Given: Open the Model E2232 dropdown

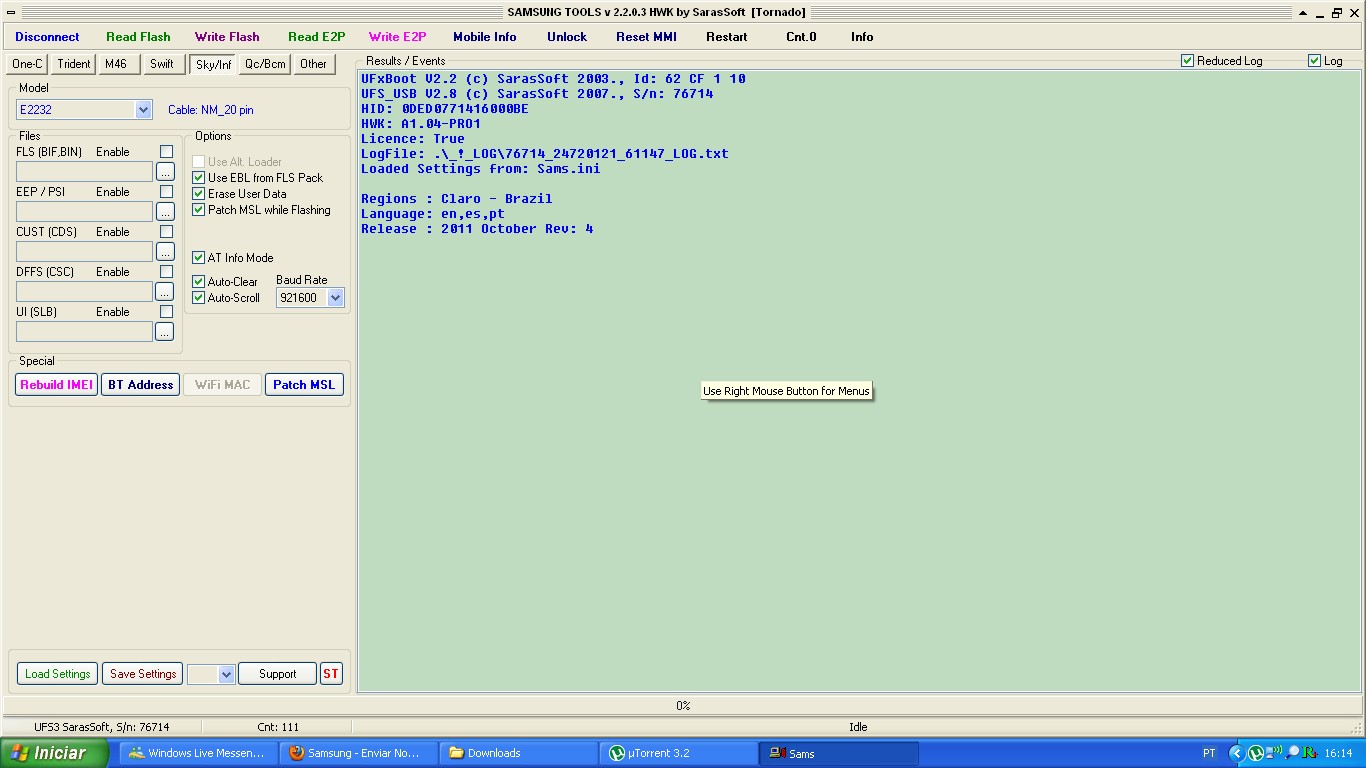Looking at the screenshot, I should [x=143, y=110].
